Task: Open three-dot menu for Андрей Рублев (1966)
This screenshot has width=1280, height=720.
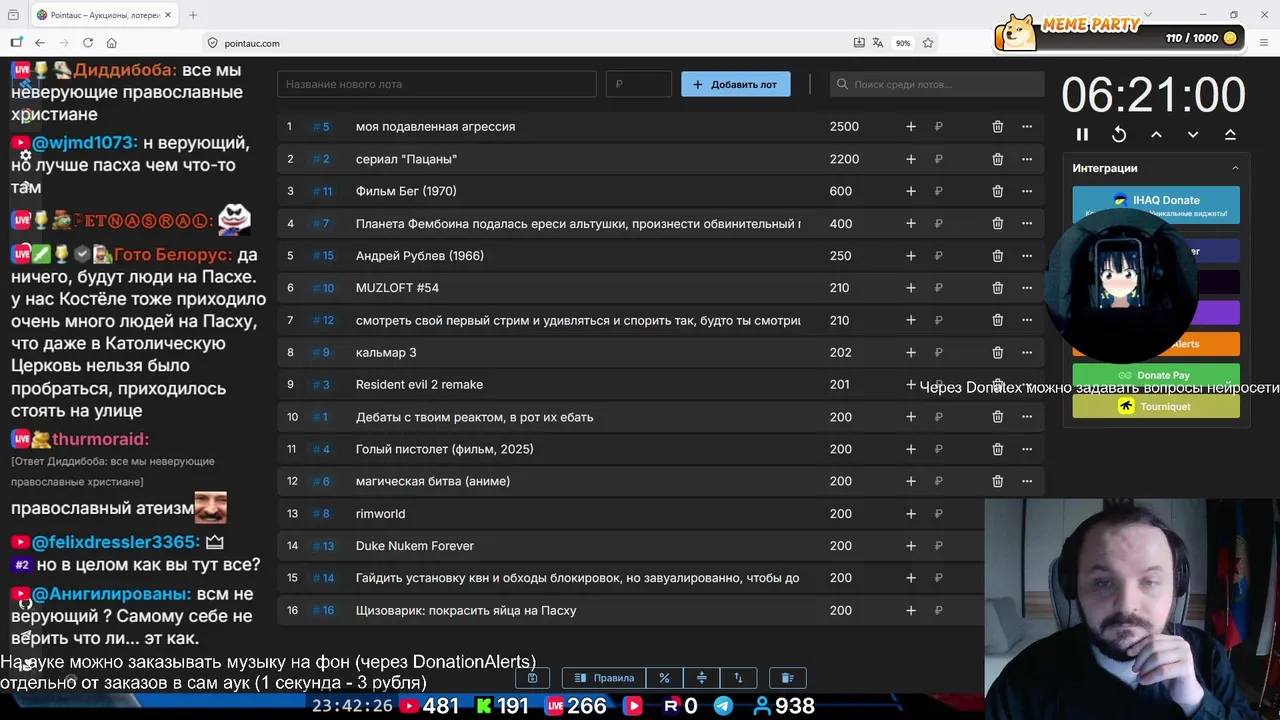Action: point(1026,256)
